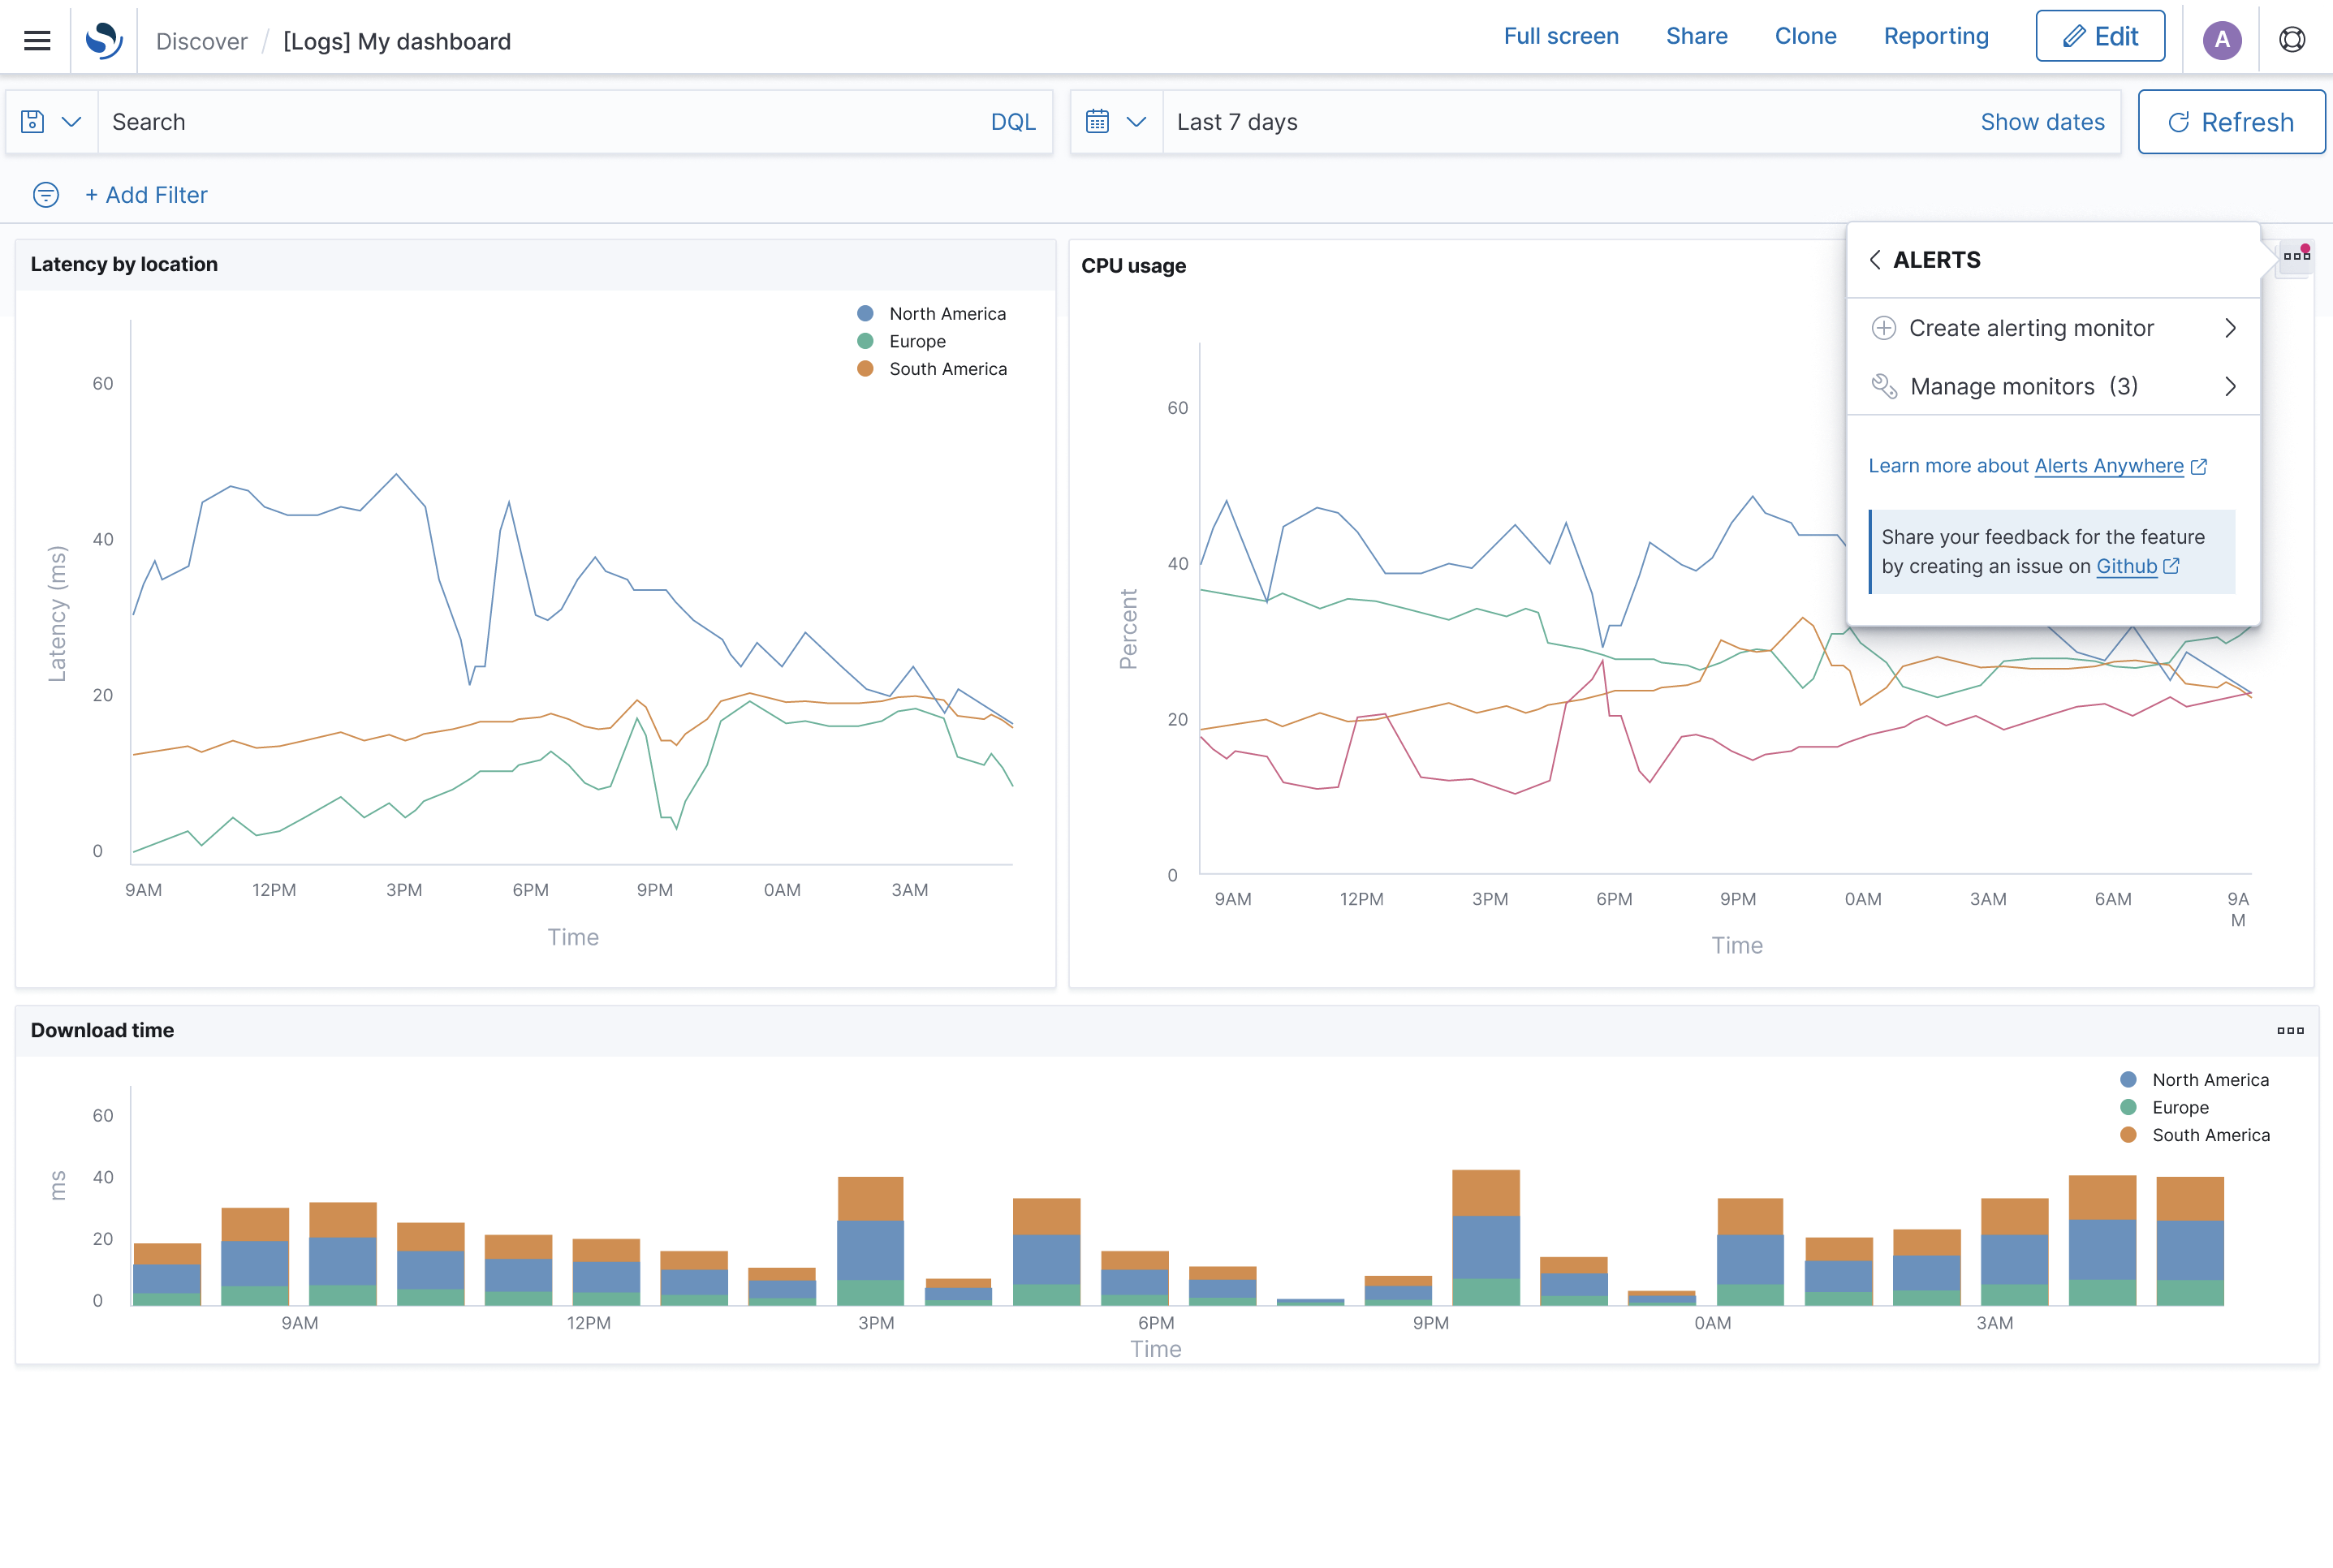This screenshot has width=2333, height=1568.
Task: Click the Refresh button
Action: [x=2231, y=122]
